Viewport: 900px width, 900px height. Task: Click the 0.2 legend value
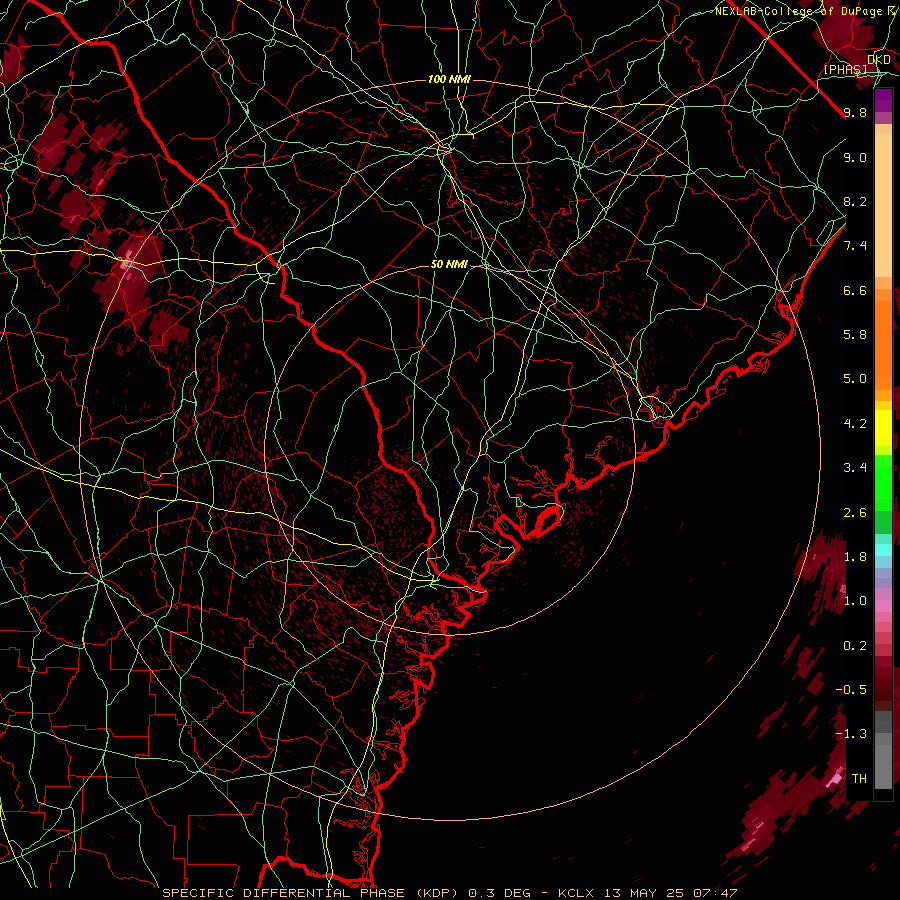coord(855,646)
